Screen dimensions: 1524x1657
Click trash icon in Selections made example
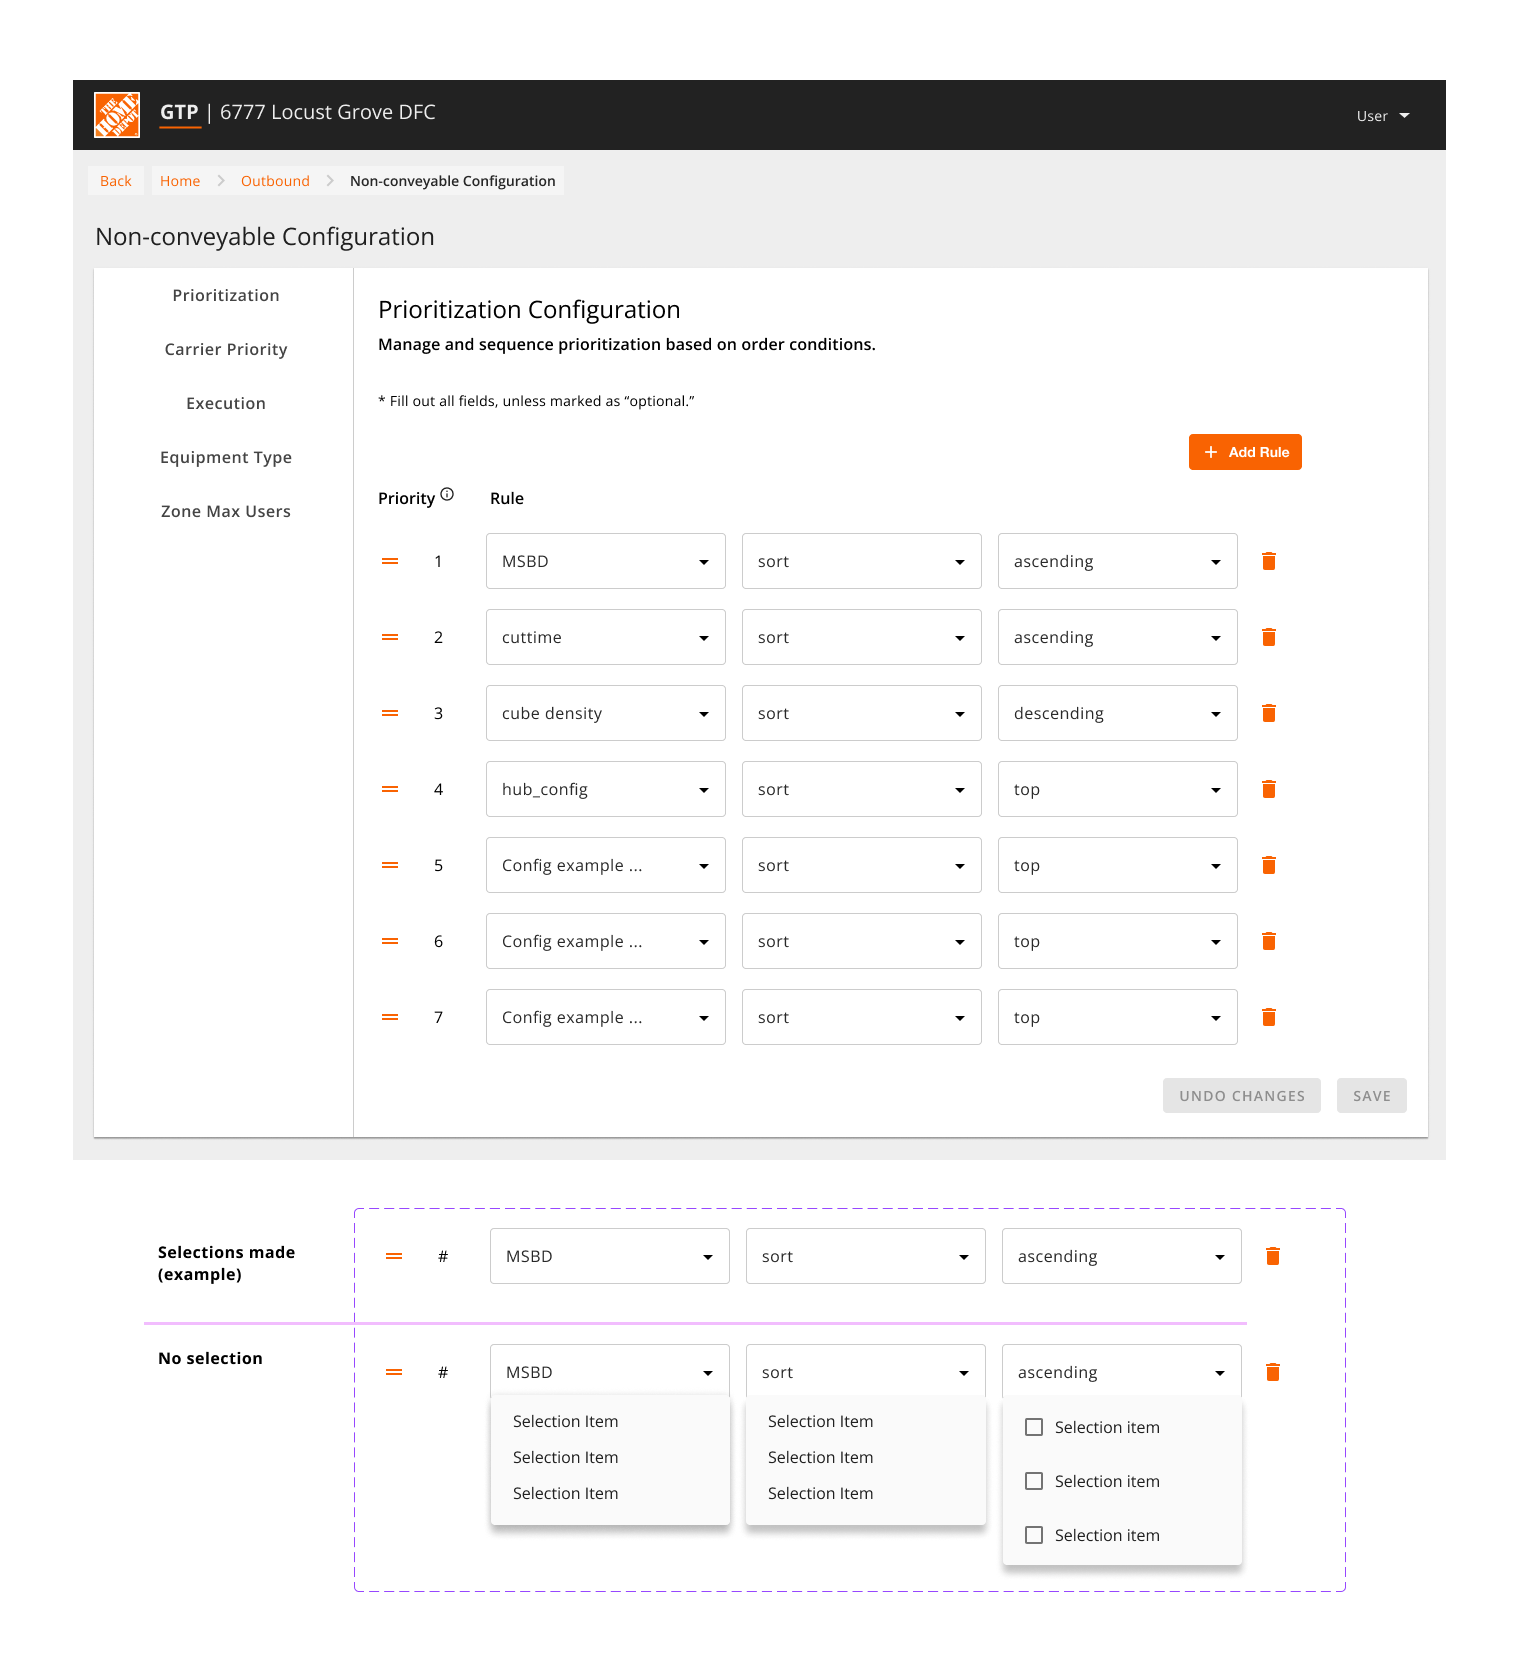tap(1273, 1256)
